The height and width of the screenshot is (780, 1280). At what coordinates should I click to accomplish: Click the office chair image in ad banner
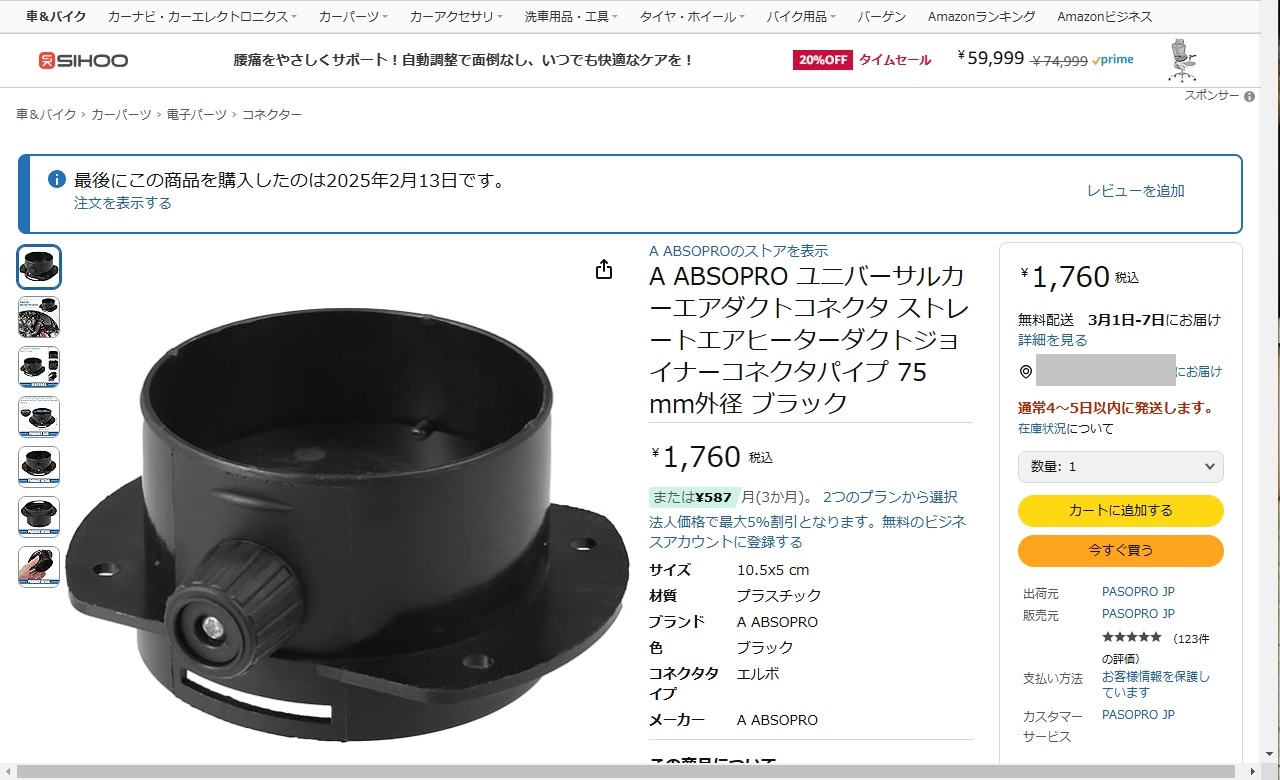click(x=1182, y=60)
